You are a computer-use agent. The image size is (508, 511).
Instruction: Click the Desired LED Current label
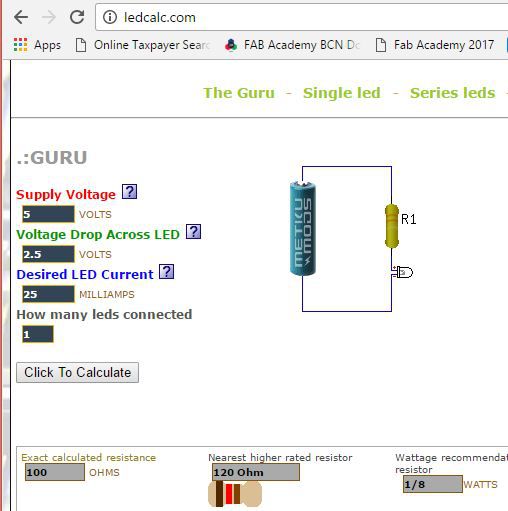(x=85, y=274)
